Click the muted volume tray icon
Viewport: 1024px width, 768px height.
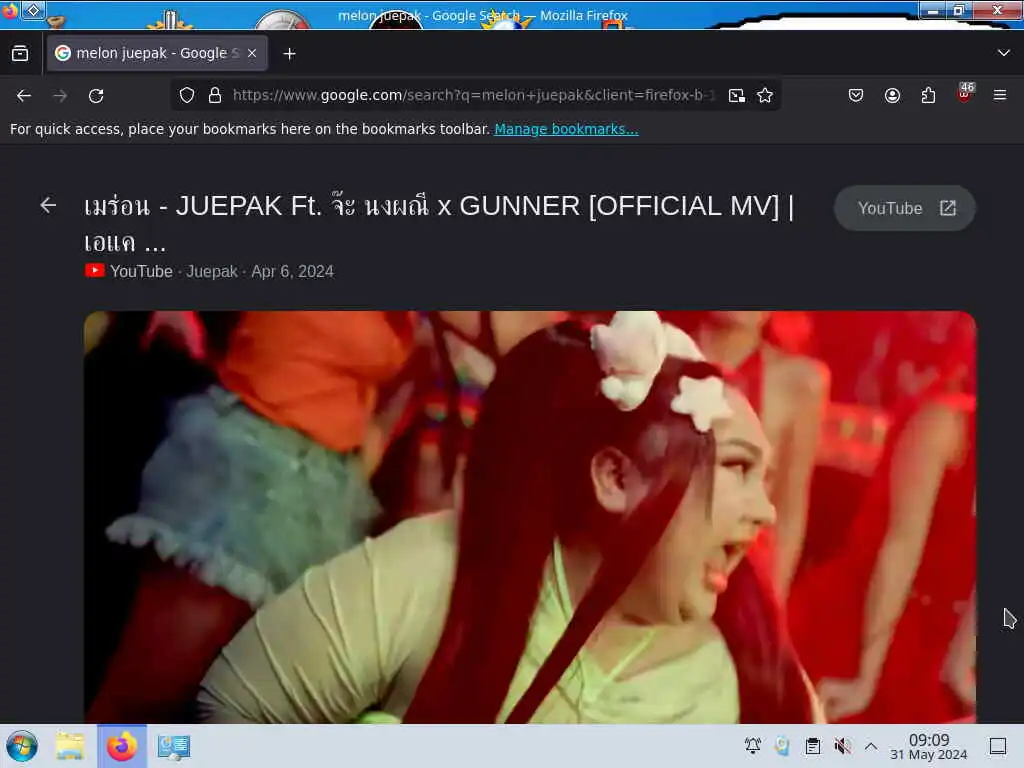pos(842,745)
